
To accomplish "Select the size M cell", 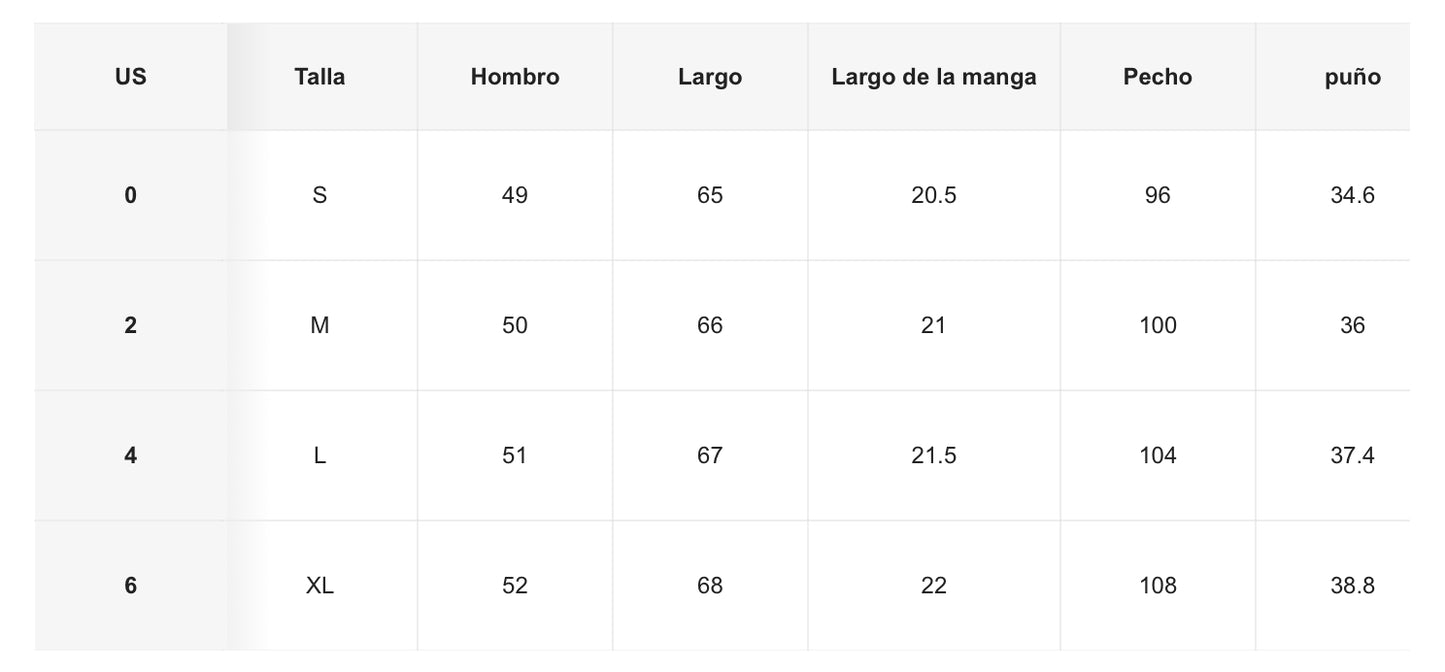I will click(x=320, y=325).
